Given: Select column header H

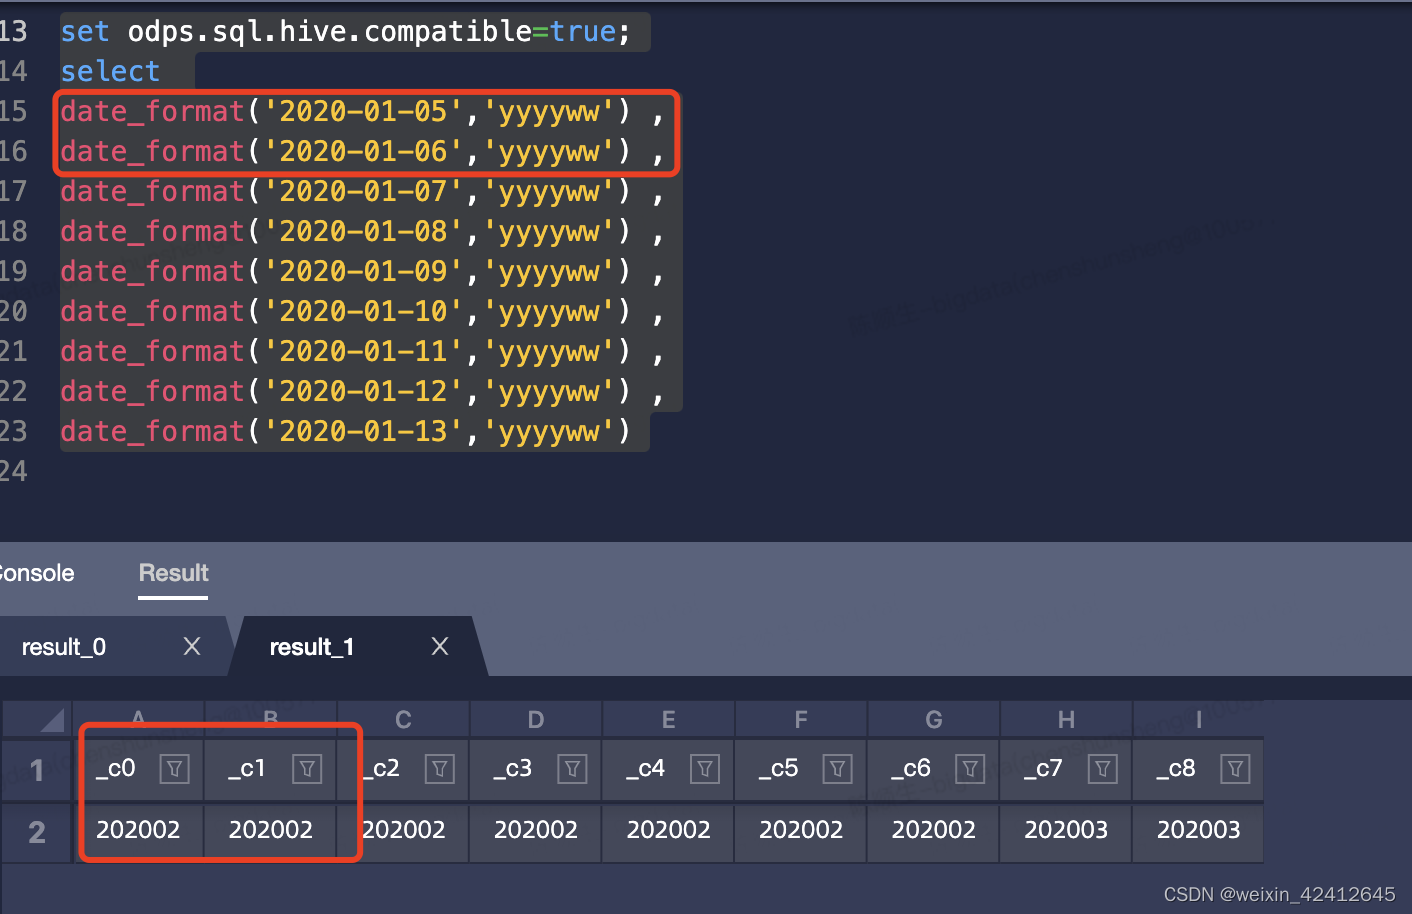Looking at the screenshot, I should 1066,720.
